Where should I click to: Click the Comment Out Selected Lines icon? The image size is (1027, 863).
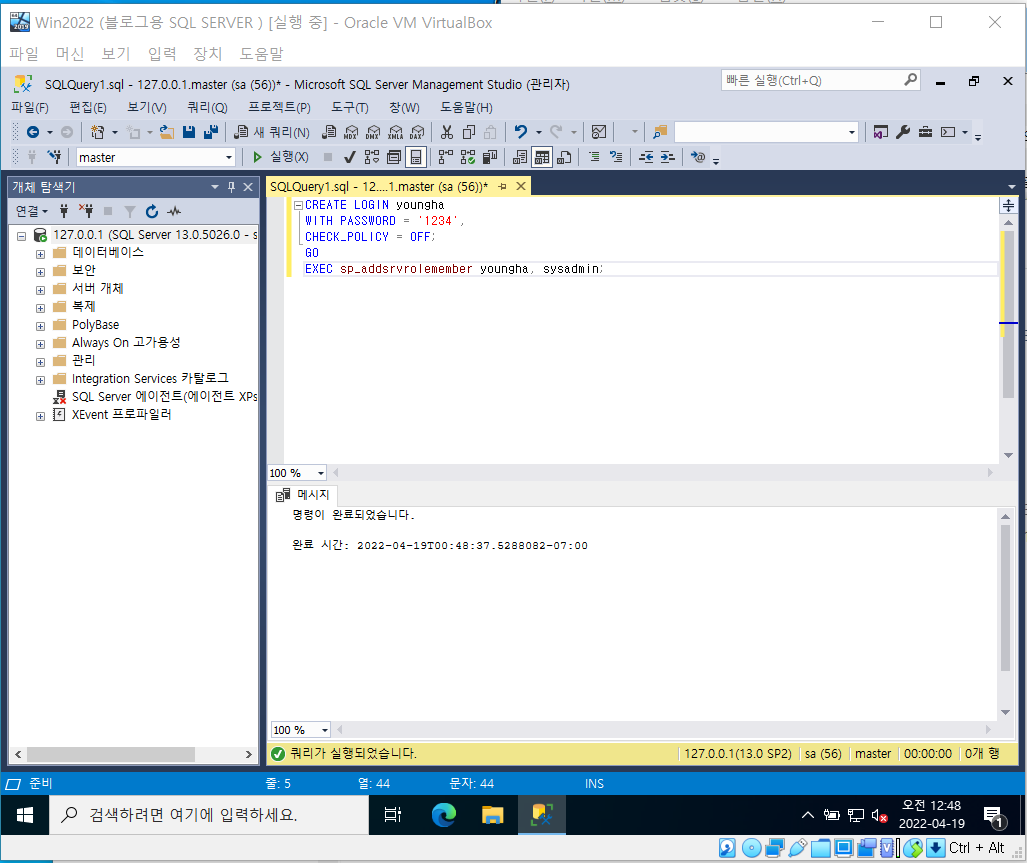click(x=594, y=157)
